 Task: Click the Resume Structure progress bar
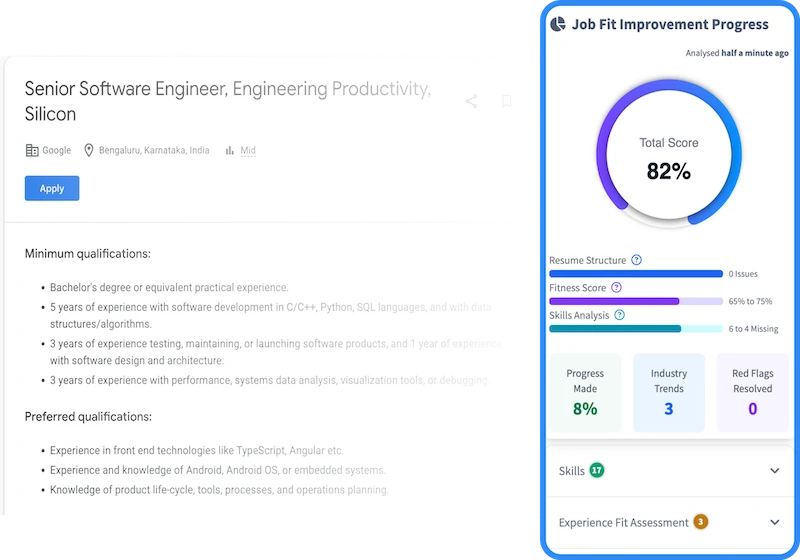(x=636, y=274)
